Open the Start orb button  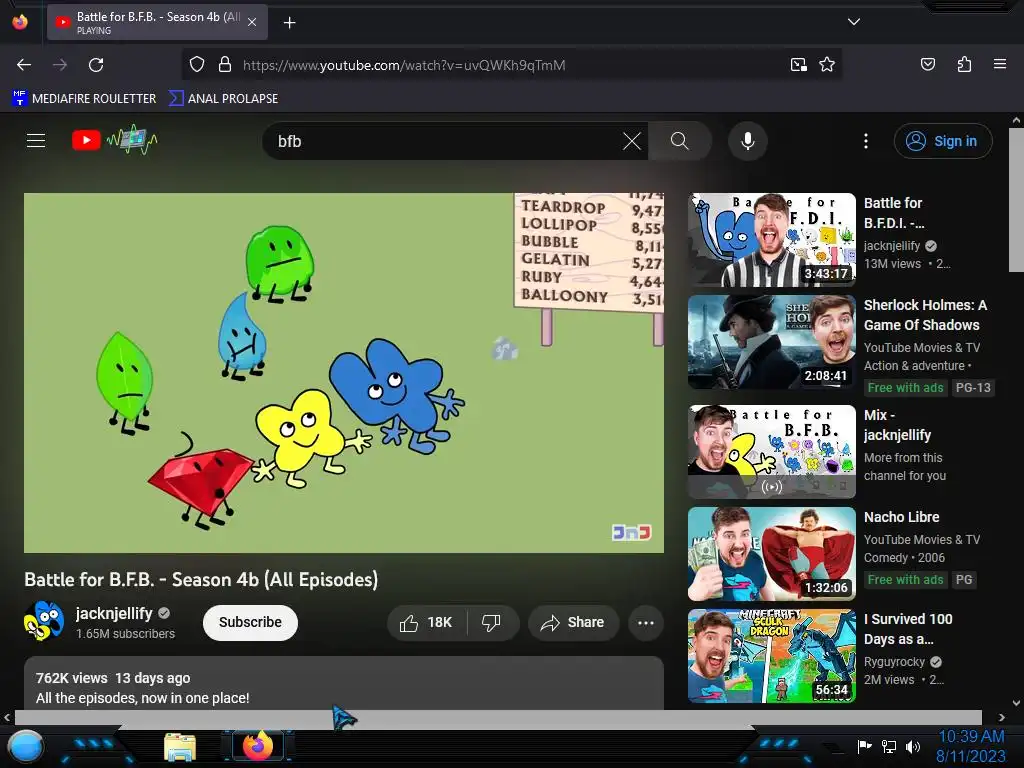[25, 747]
